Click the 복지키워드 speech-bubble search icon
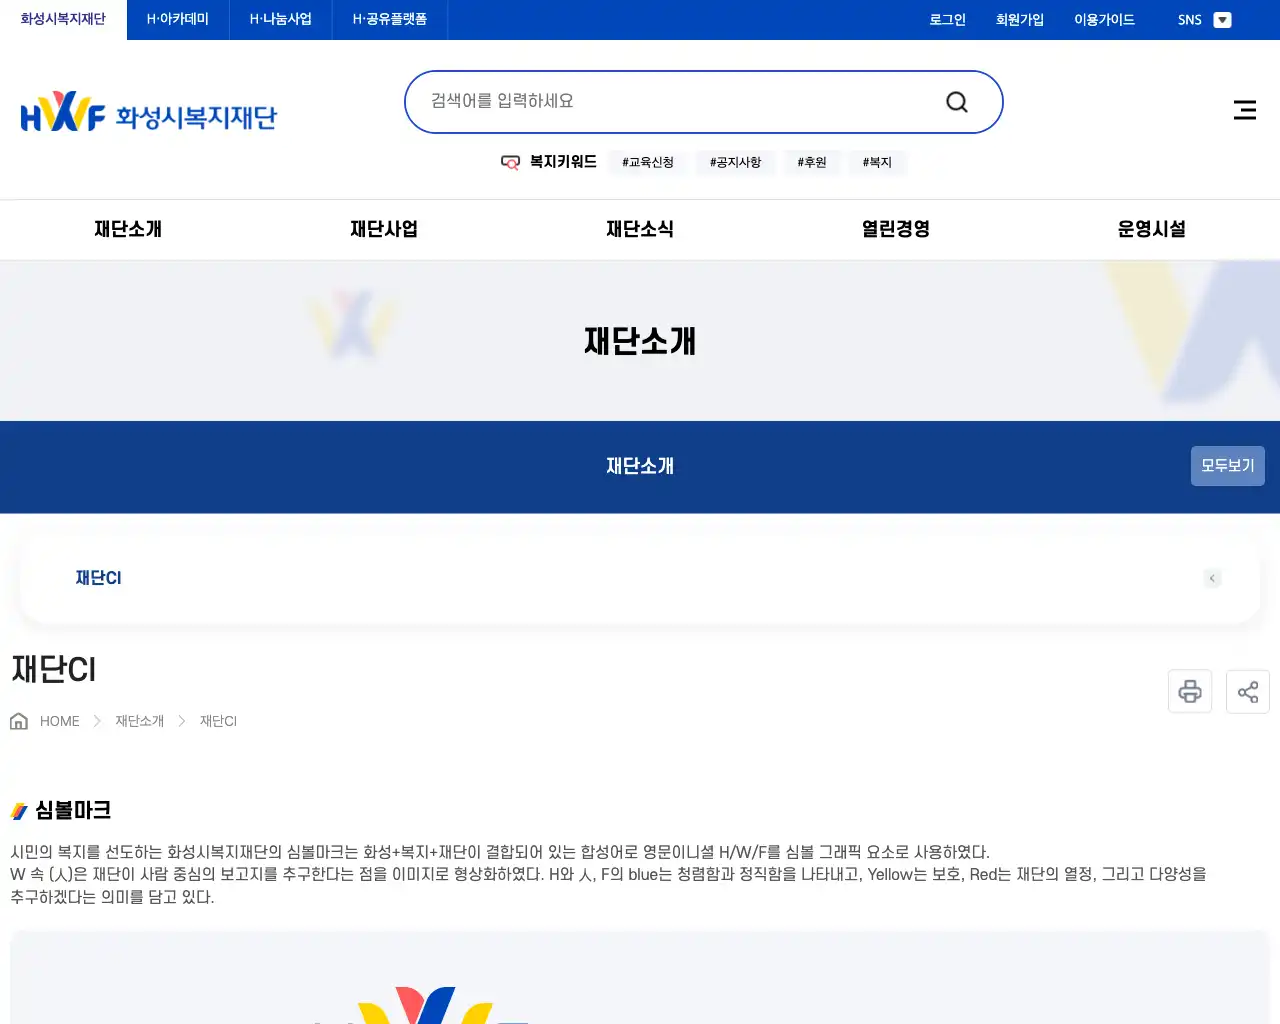The width and height of the screenshot is (1280, 1024). click(x=510, y=162)
